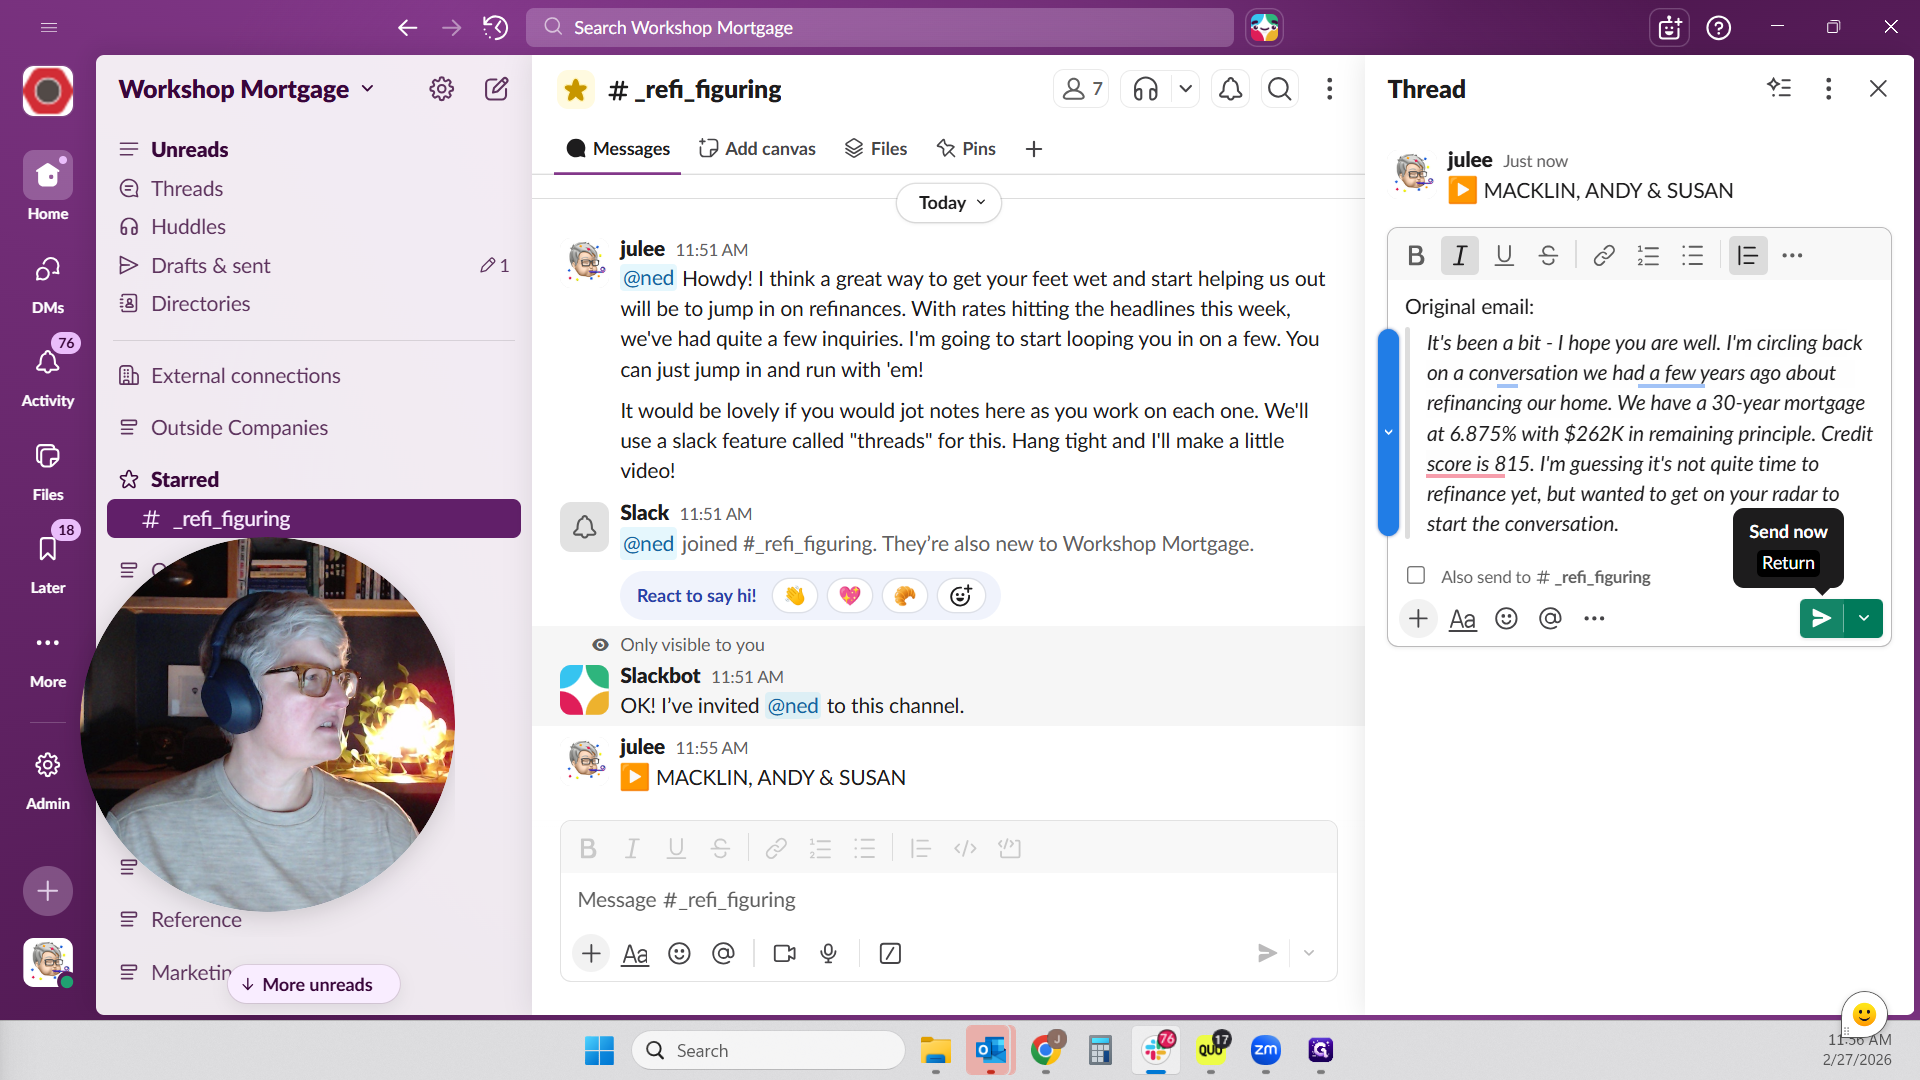This screenshot has width=1920, height=1080.
Task: Open channel notification bell settings
Action: 1230,90
